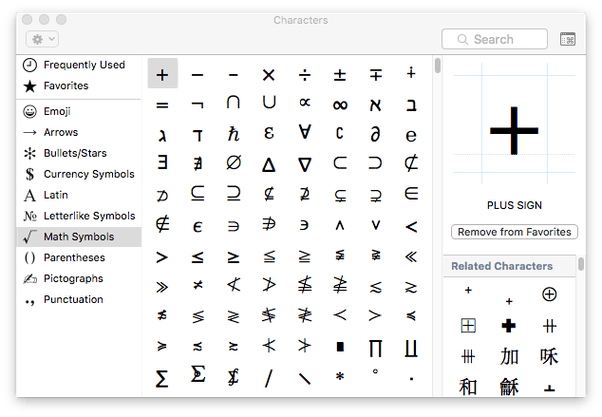Pick the infinity ∞ symbol

340,104
